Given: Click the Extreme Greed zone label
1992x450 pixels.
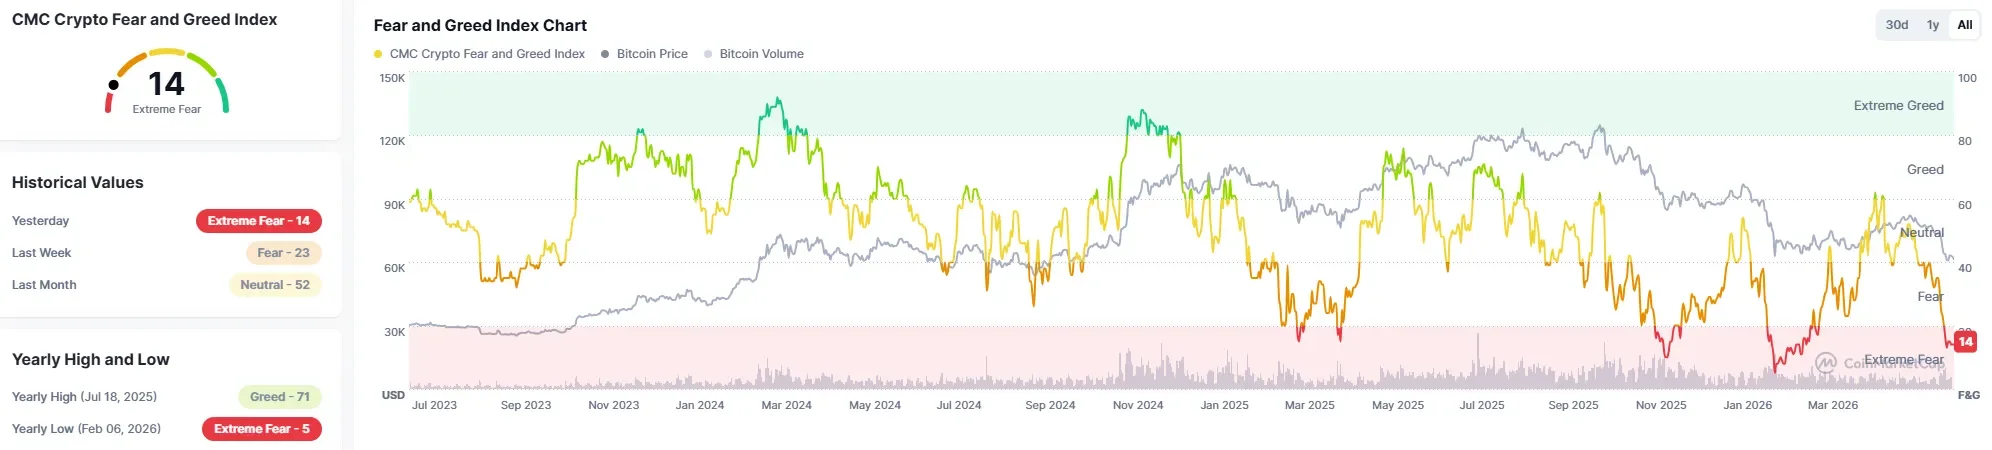Looking at the screenshot, I should tap(1898, 105).
